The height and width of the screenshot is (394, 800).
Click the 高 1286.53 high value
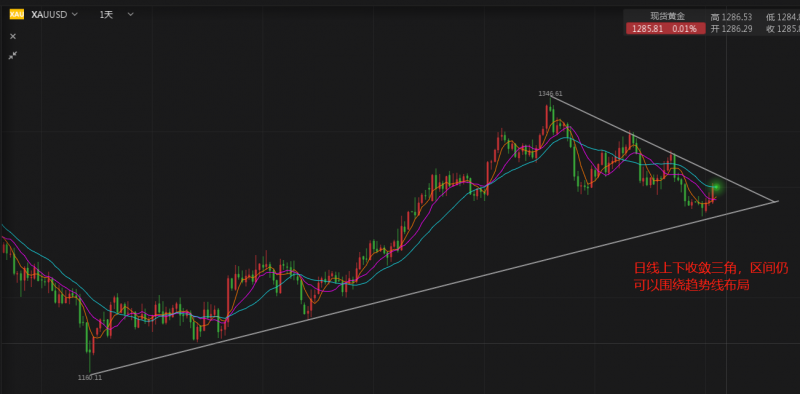[x=731, y=17]
